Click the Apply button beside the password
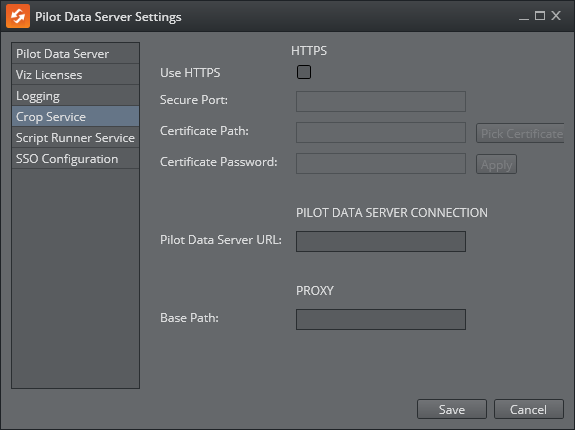 (496, 164)
